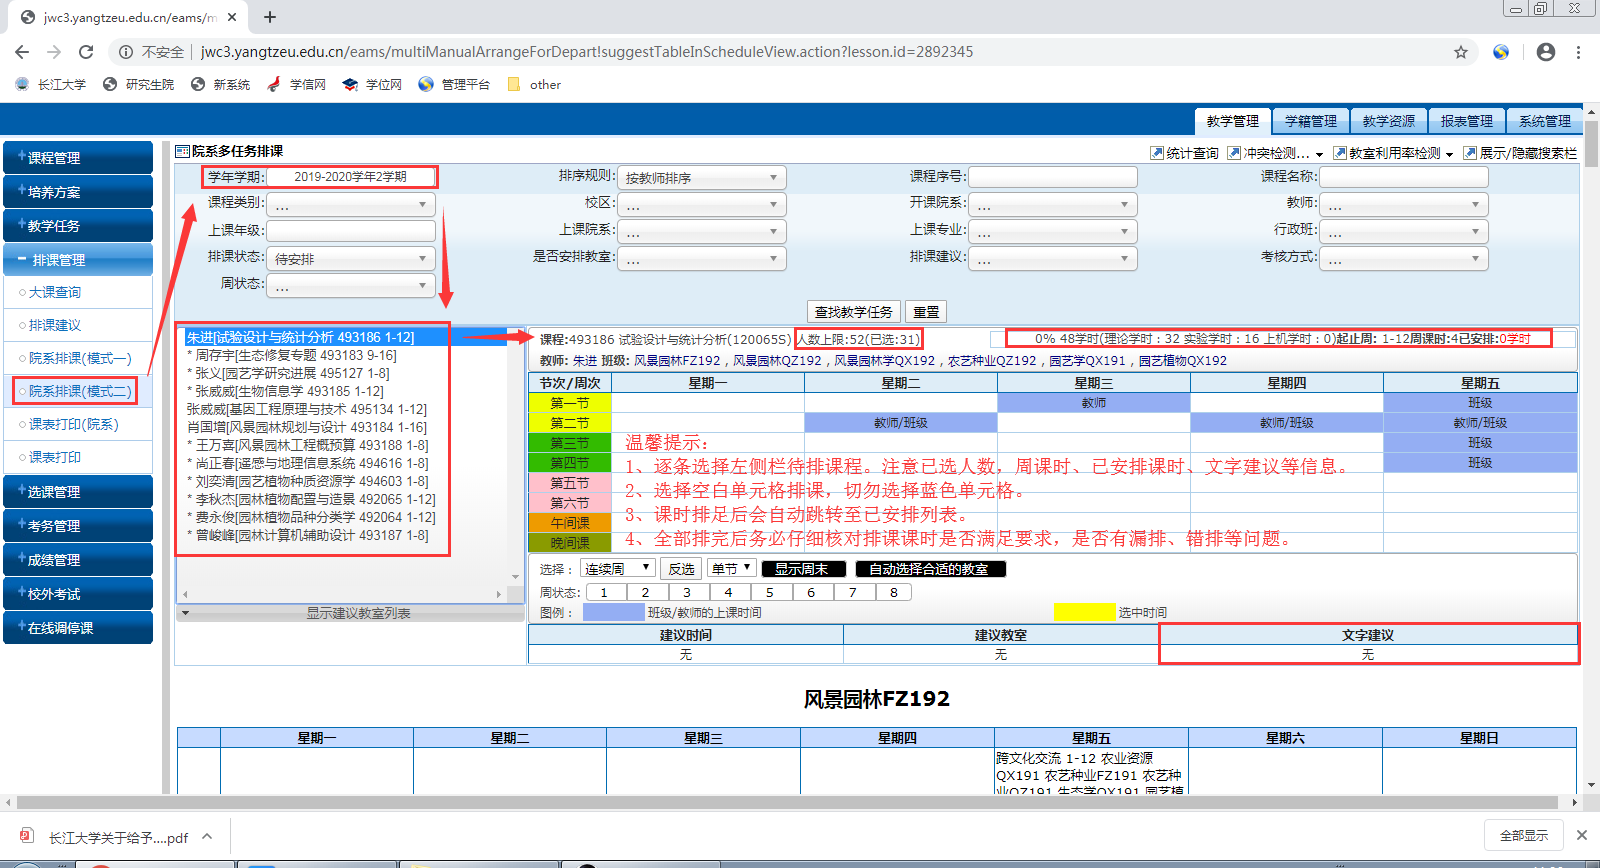Open the 统计查询 tool

pos(1185,153)
